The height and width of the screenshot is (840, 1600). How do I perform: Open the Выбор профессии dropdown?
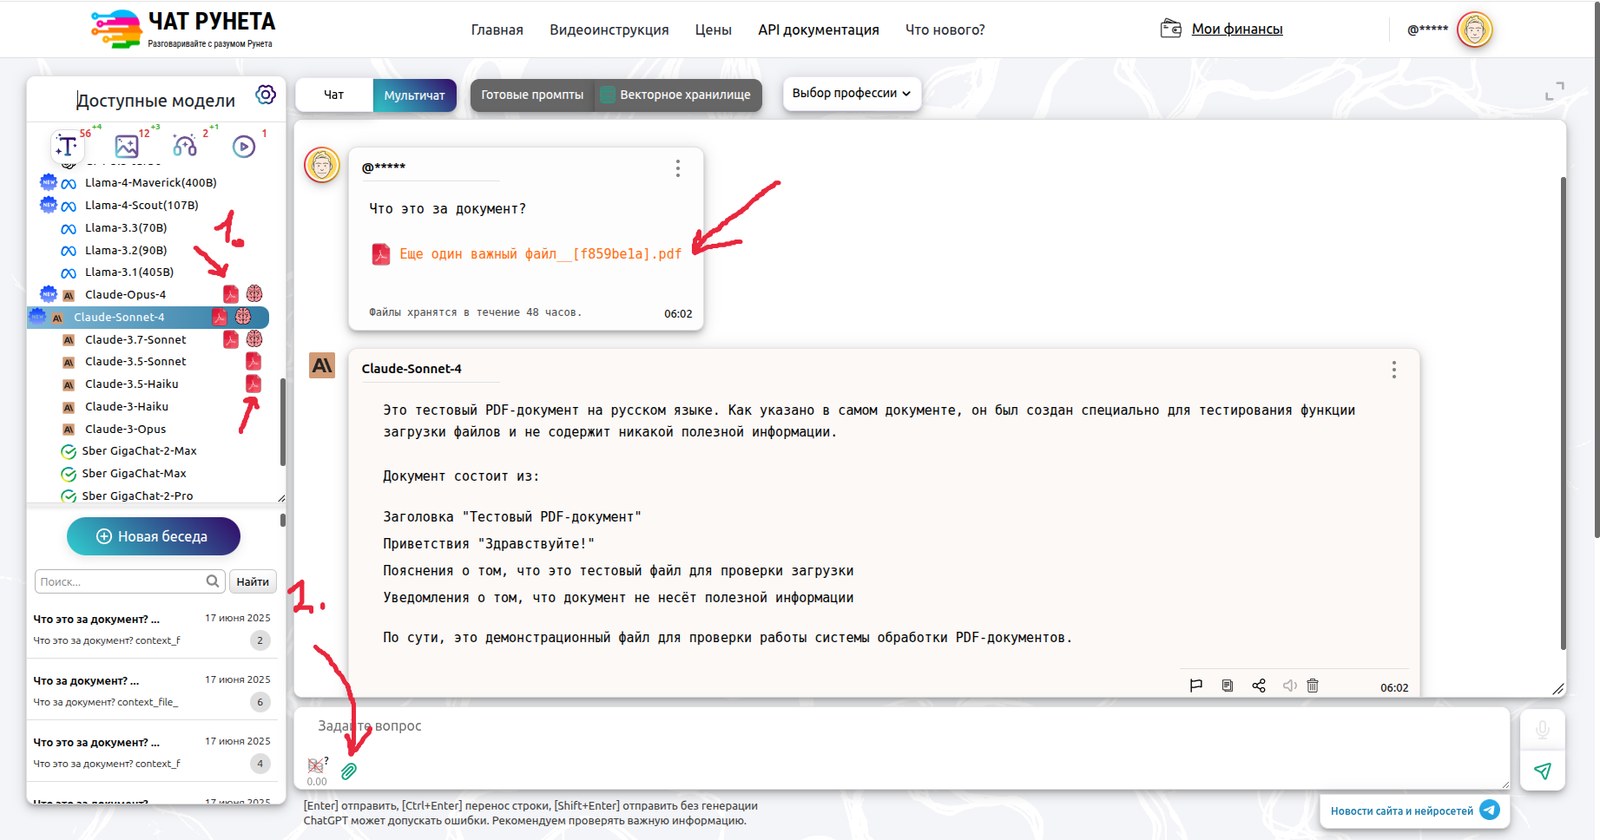click(x=852, y=93)
